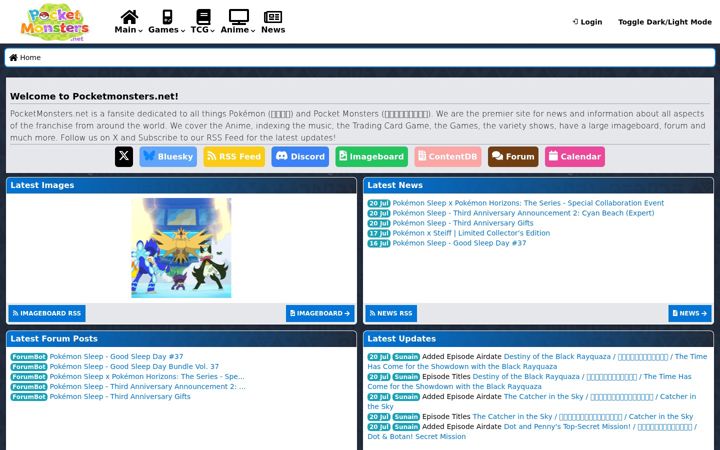This screenshot has width=720, height=450.
Task: Open news: Good Sleep Day #37
Action: (x=459, y=243)
